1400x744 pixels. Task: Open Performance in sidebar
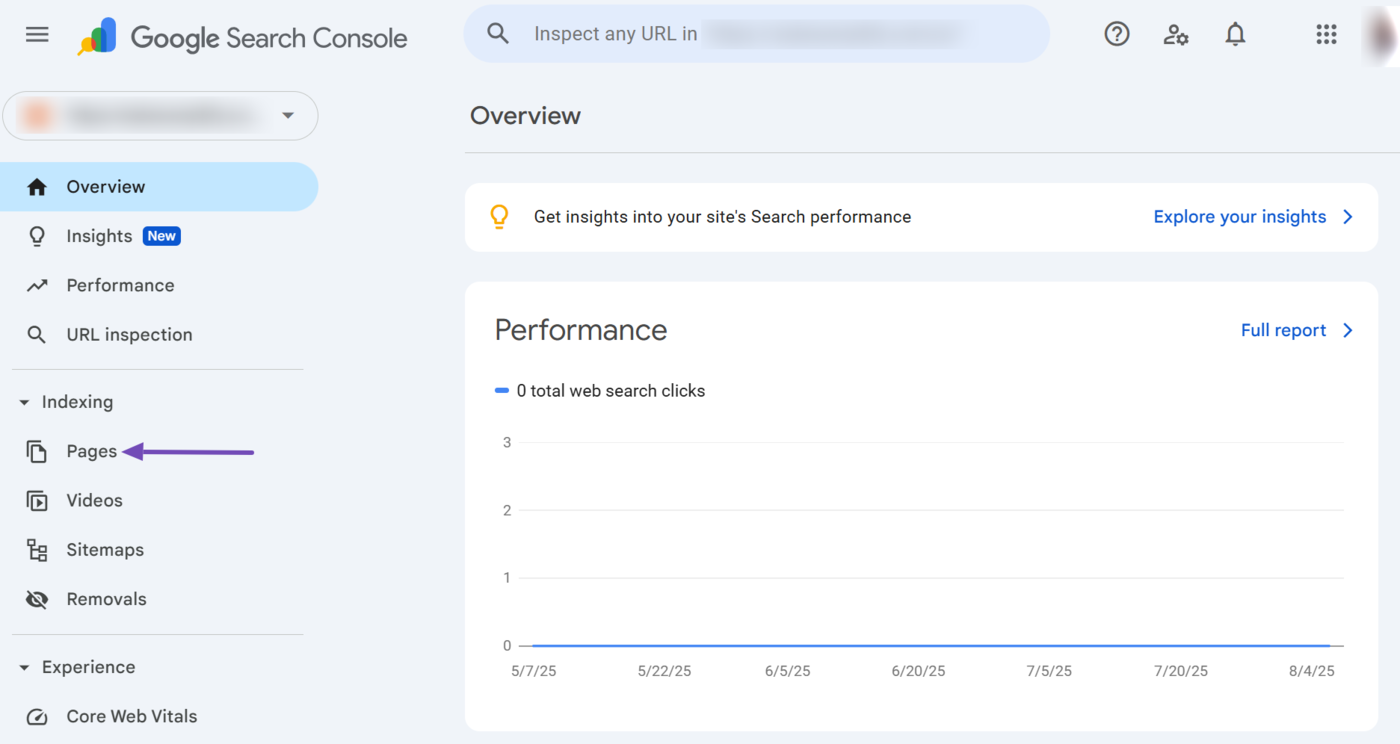click(159, 286)
